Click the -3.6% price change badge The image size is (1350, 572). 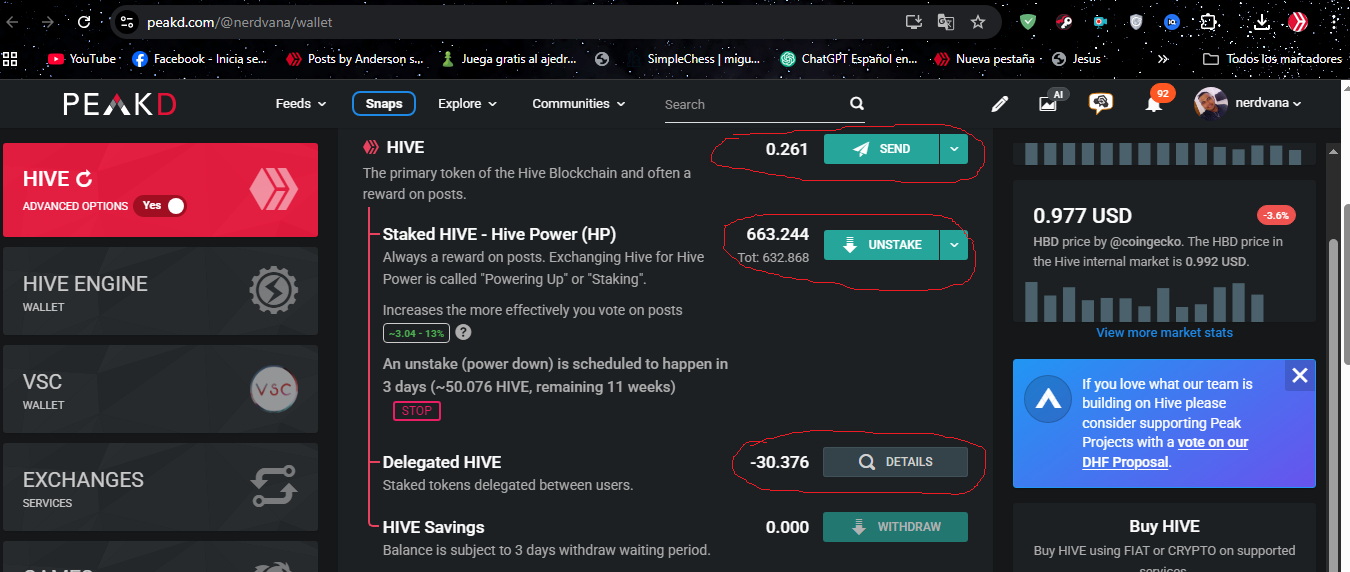[x=1276, y=215]
